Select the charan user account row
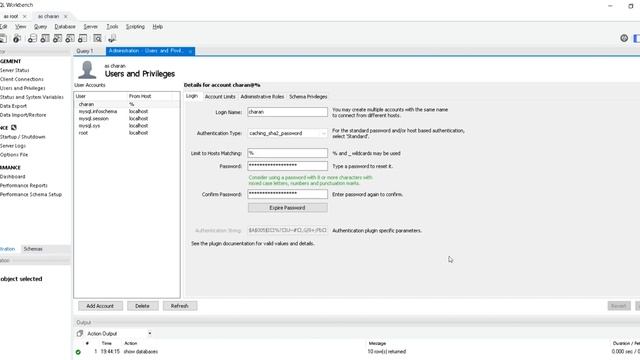This screenshot has width=640, height=360. coord(127,104)
